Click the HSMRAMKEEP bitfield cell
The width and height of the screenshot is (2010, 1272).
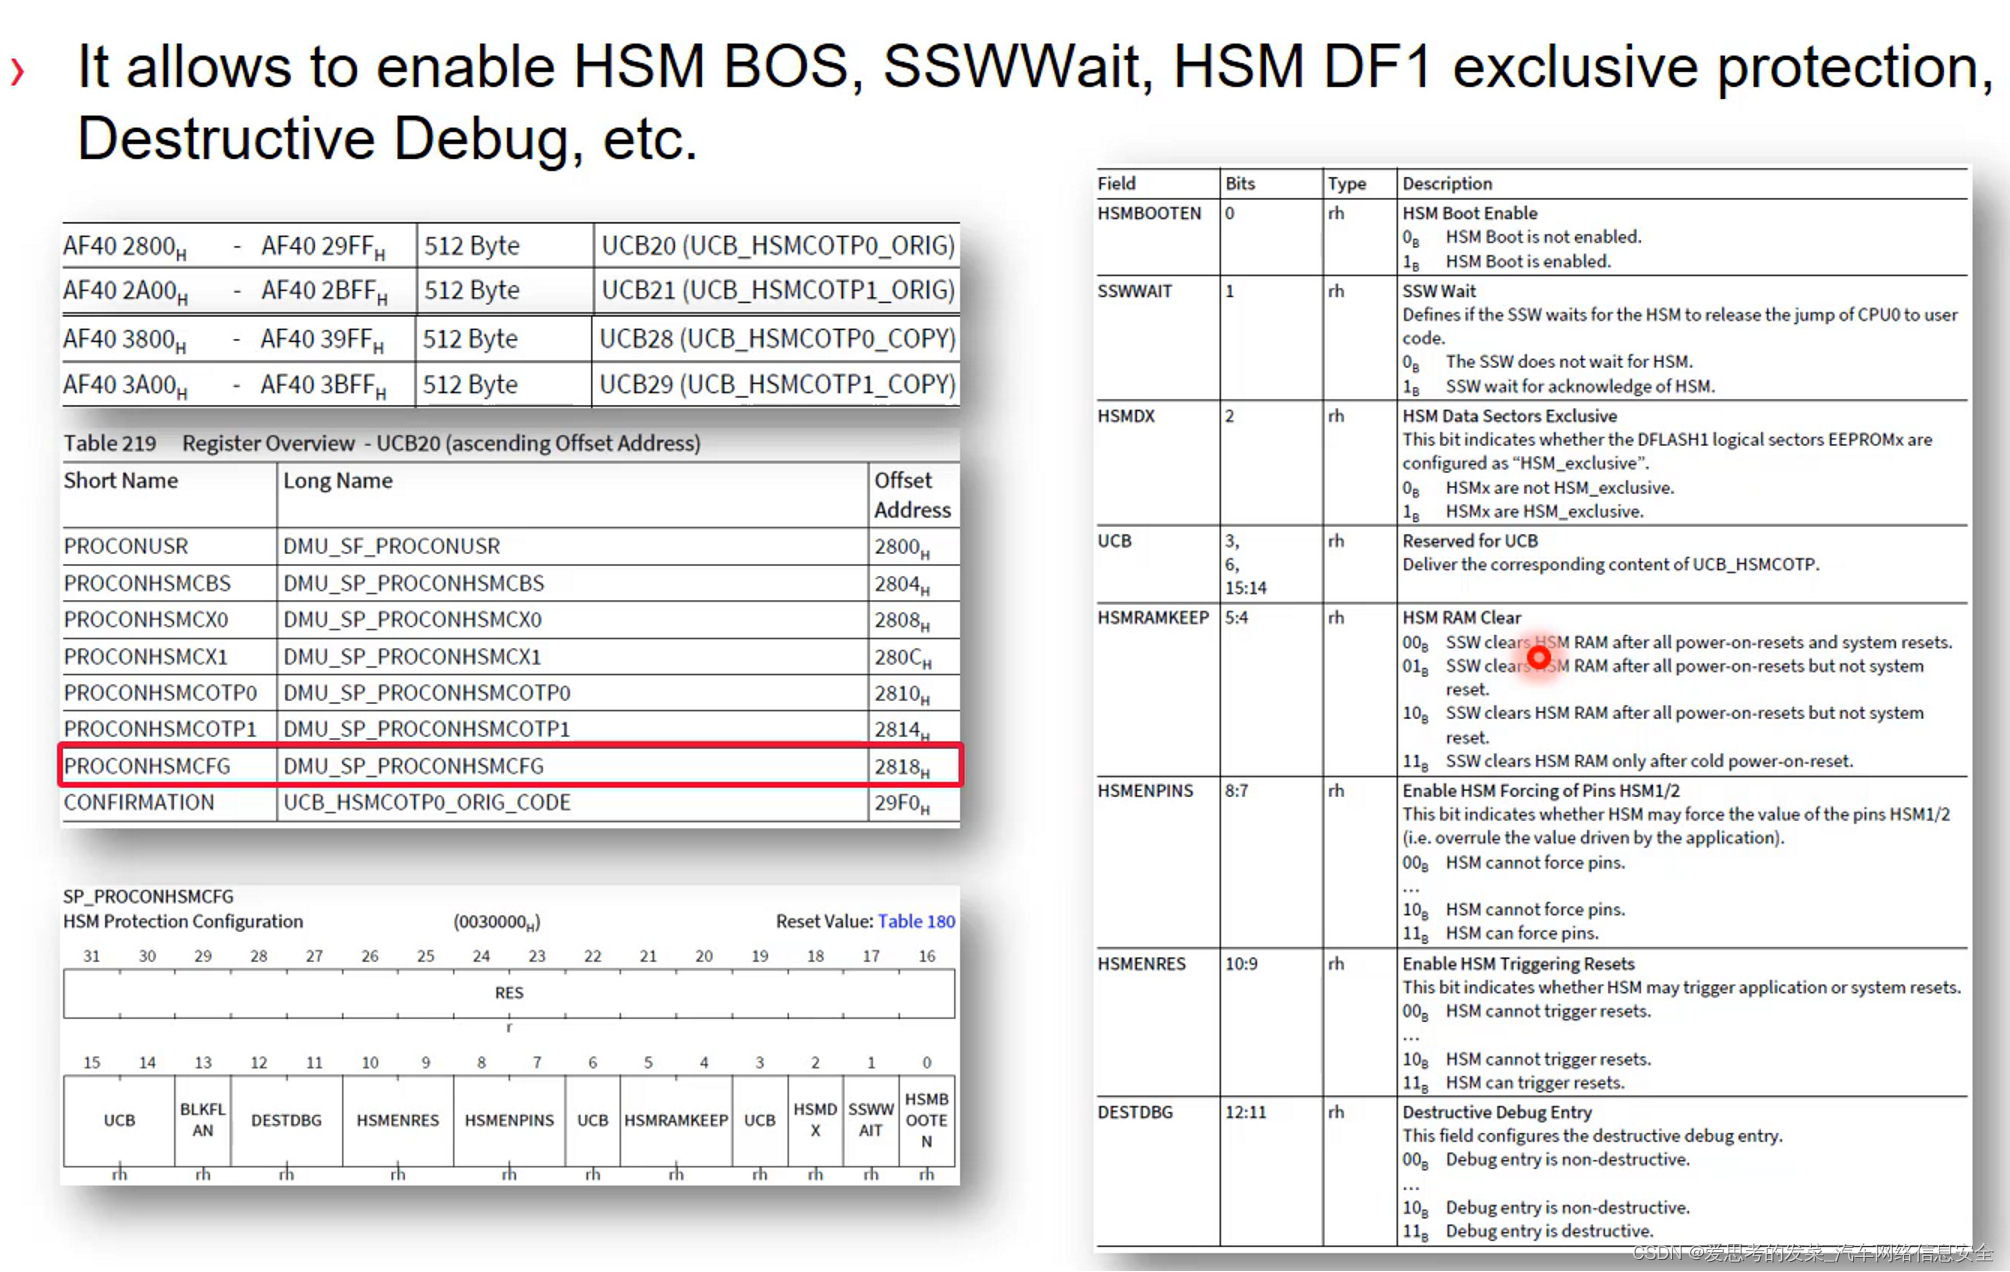click(x=676, y=1120)
